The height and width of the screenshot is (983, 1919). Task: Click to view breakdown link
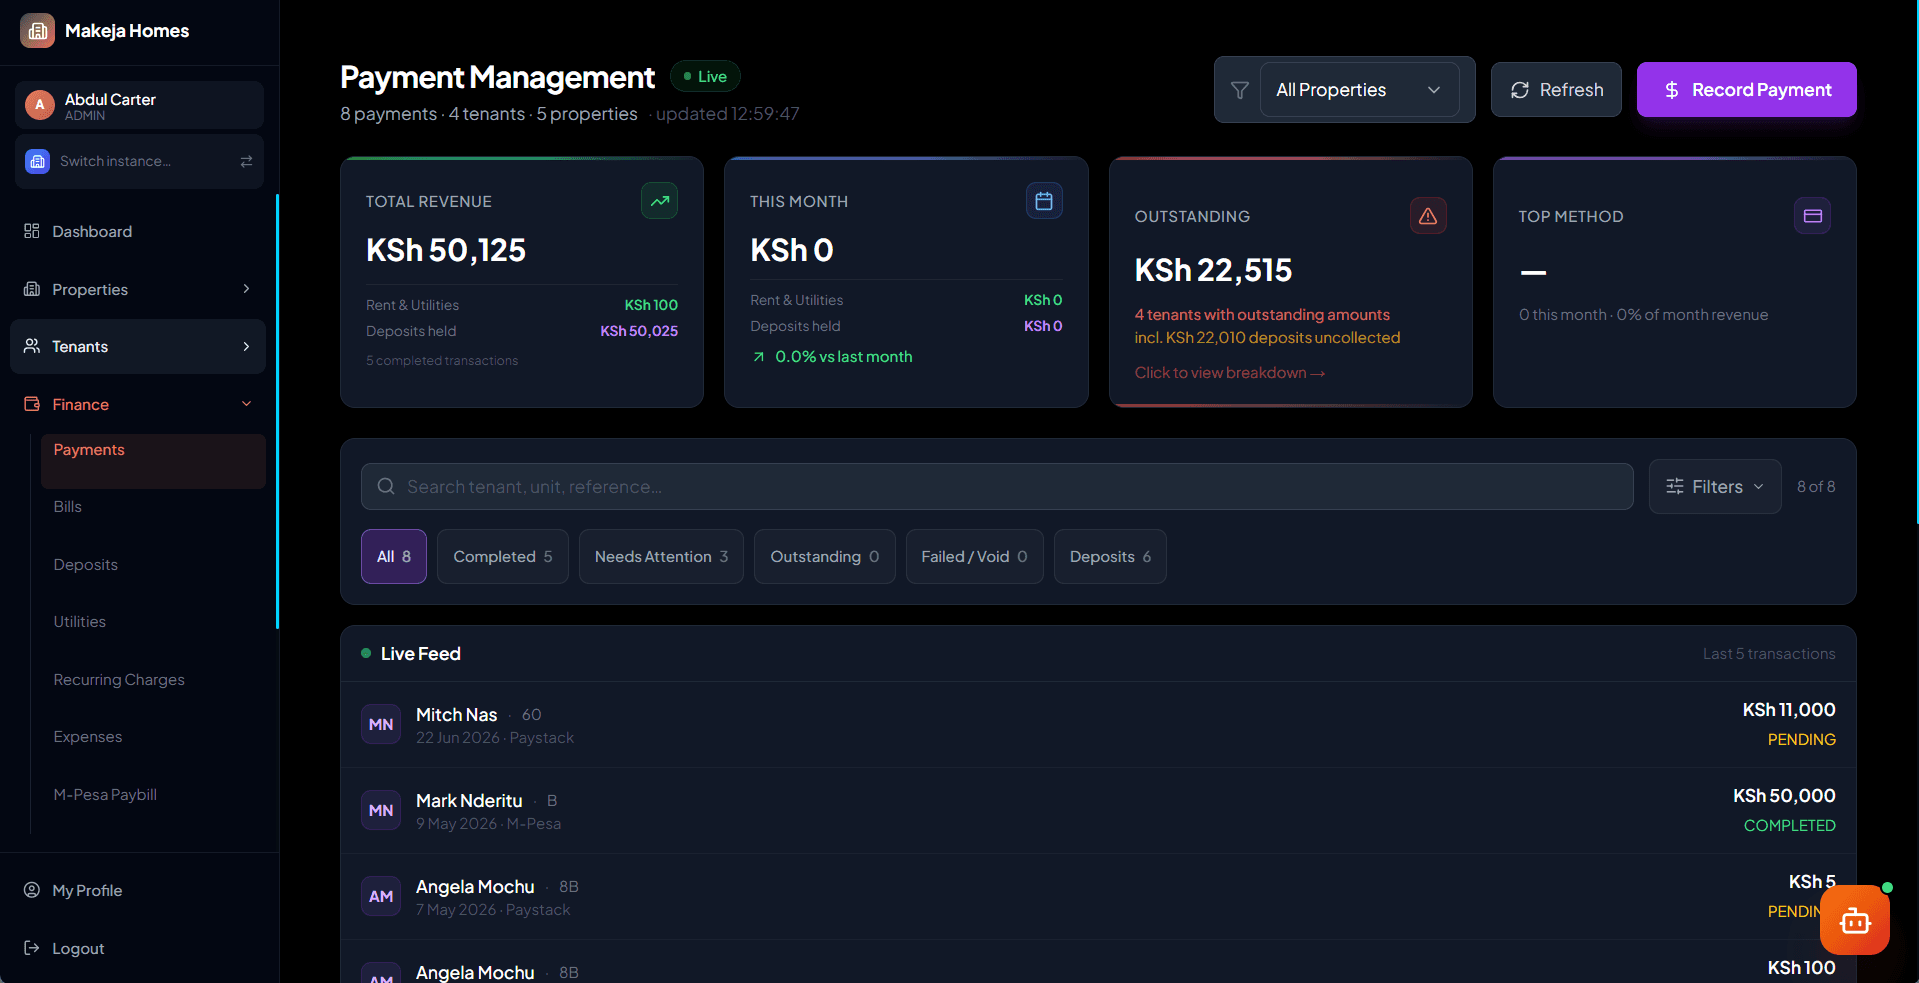1230,373
